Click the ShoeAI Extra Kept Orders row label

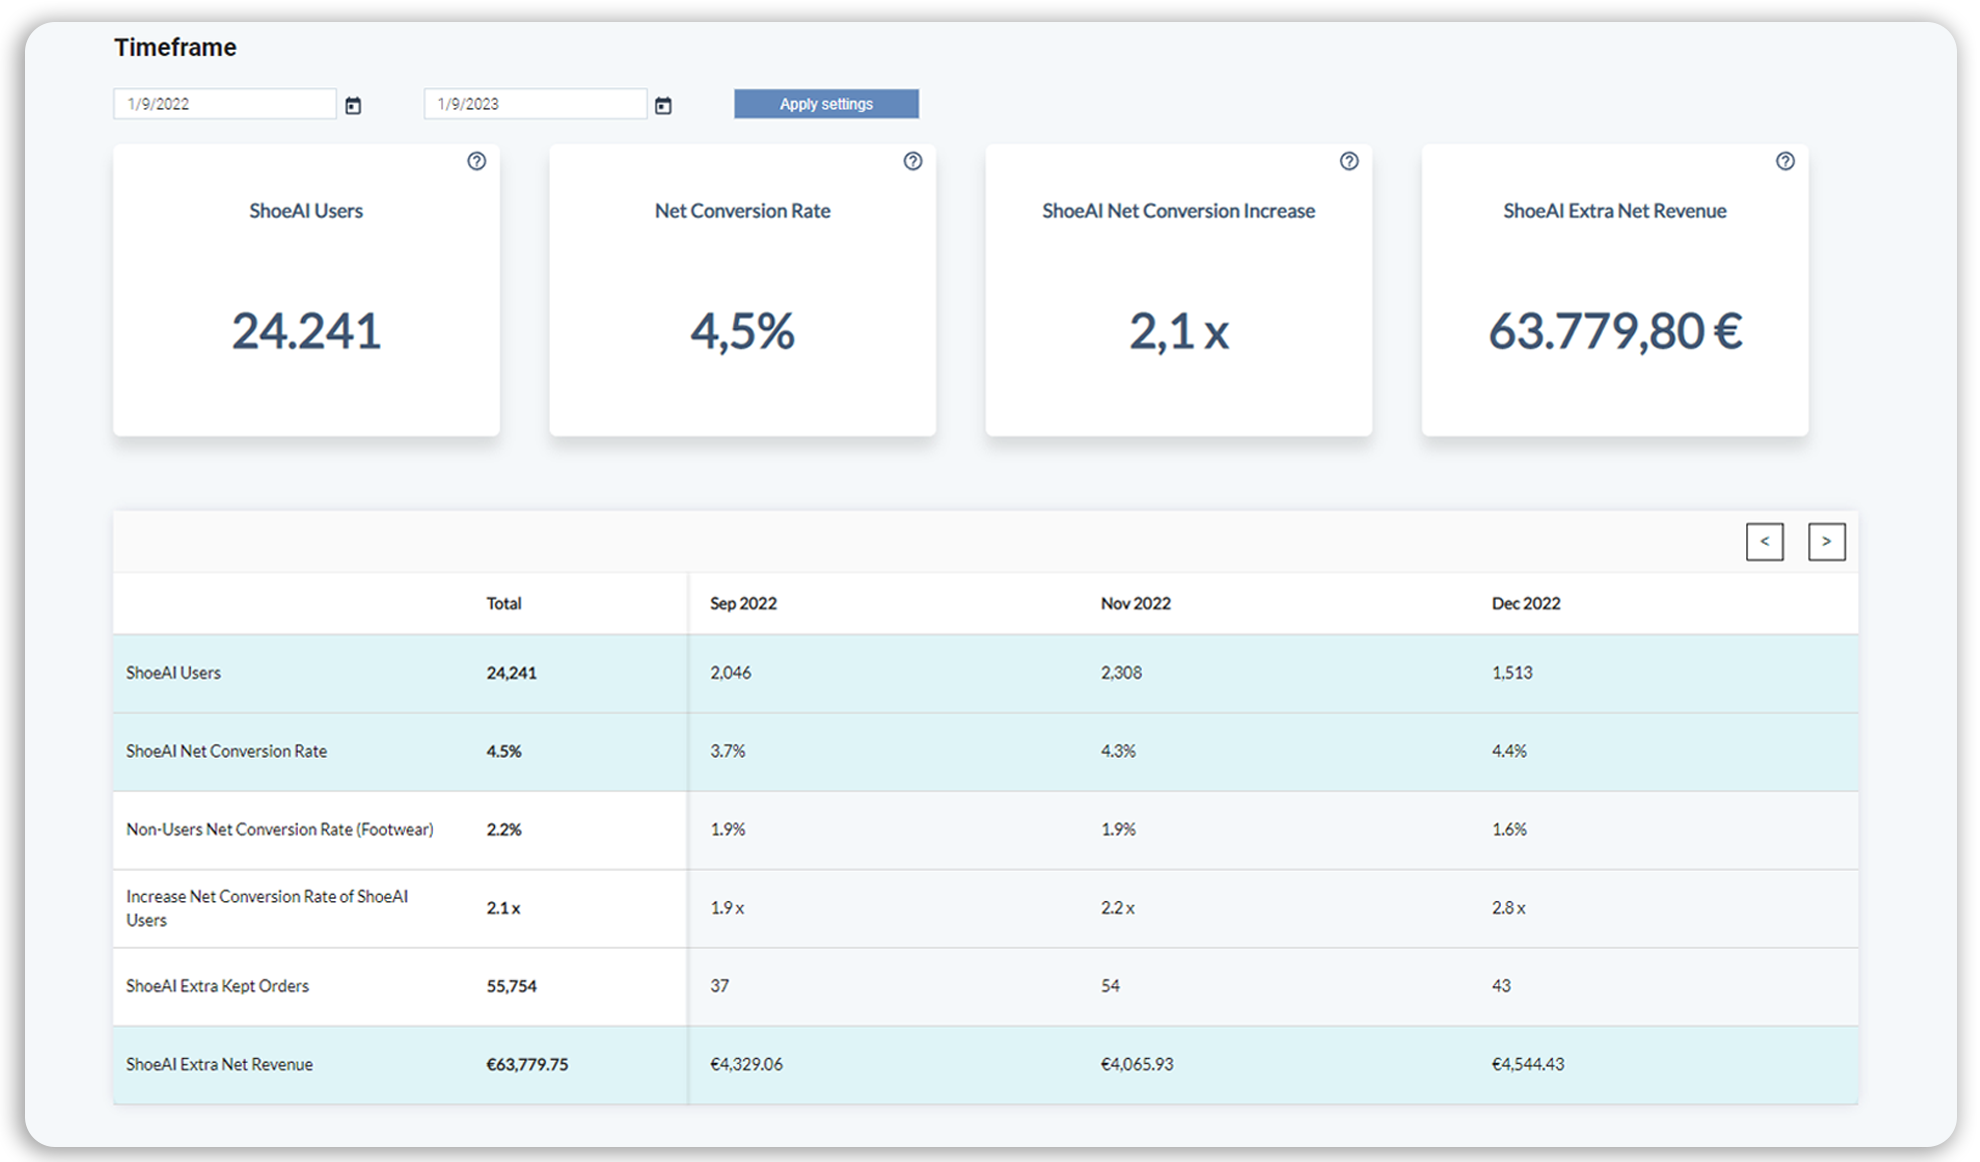217,986
